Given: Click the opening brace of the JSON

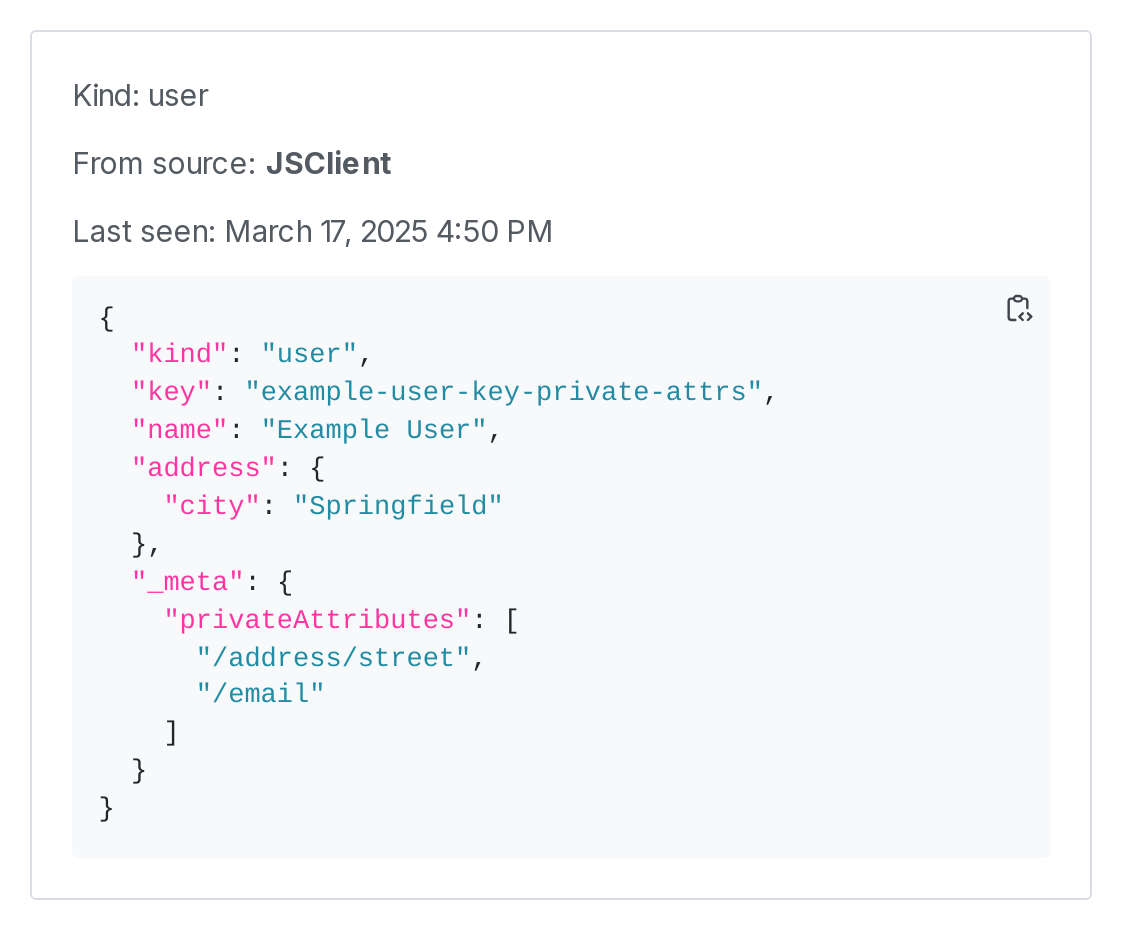Looking at the screenshot, I should tap(106, 317).
